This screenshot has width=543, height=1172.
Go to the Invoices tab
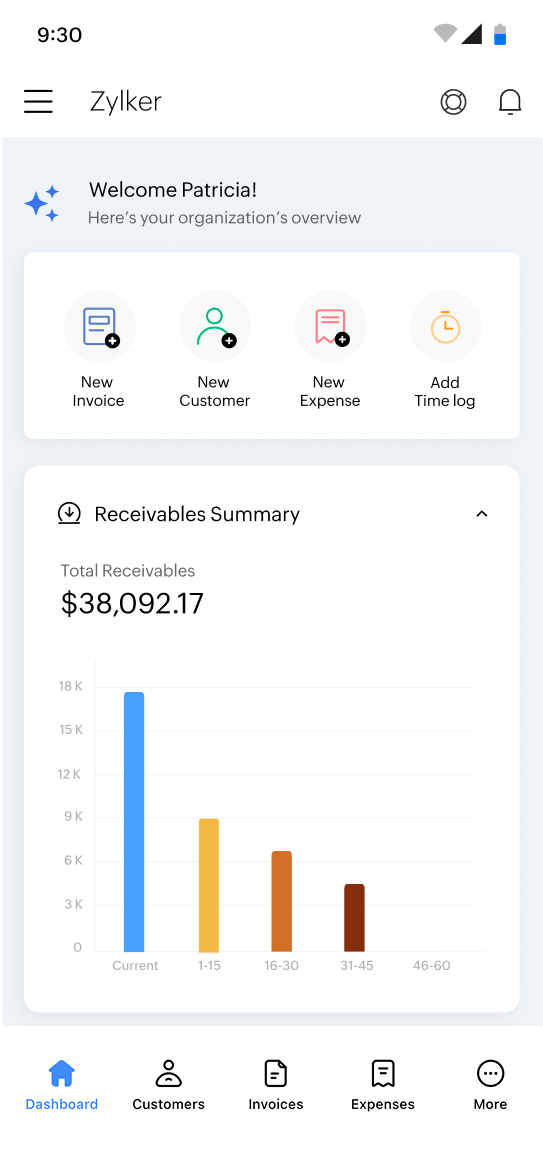pyautogui.click(x=276, y=1084)
